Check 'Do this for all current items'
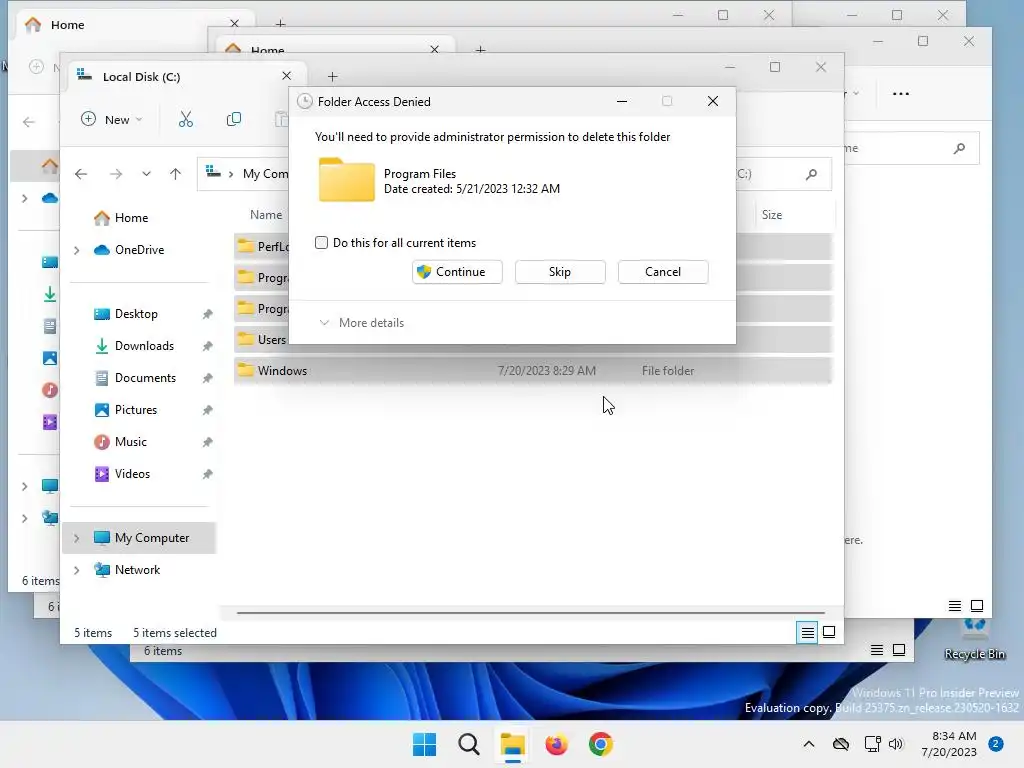 pyautogui.click(x=321, y=243)
